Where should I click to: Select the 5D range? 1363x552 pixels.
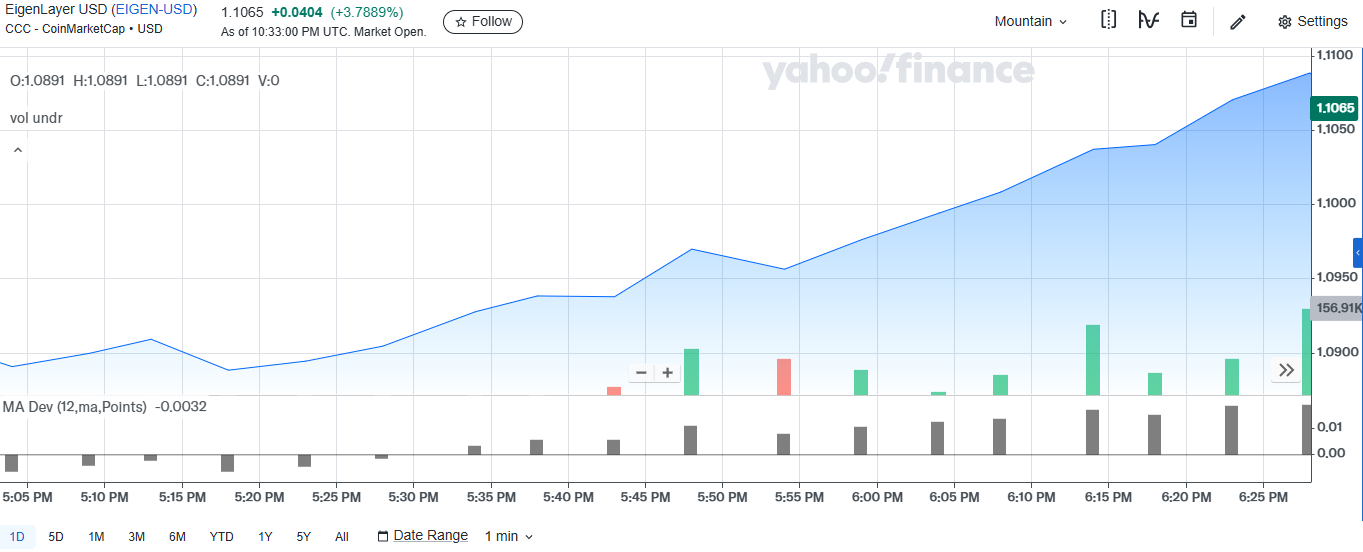[x=56, y=536]
